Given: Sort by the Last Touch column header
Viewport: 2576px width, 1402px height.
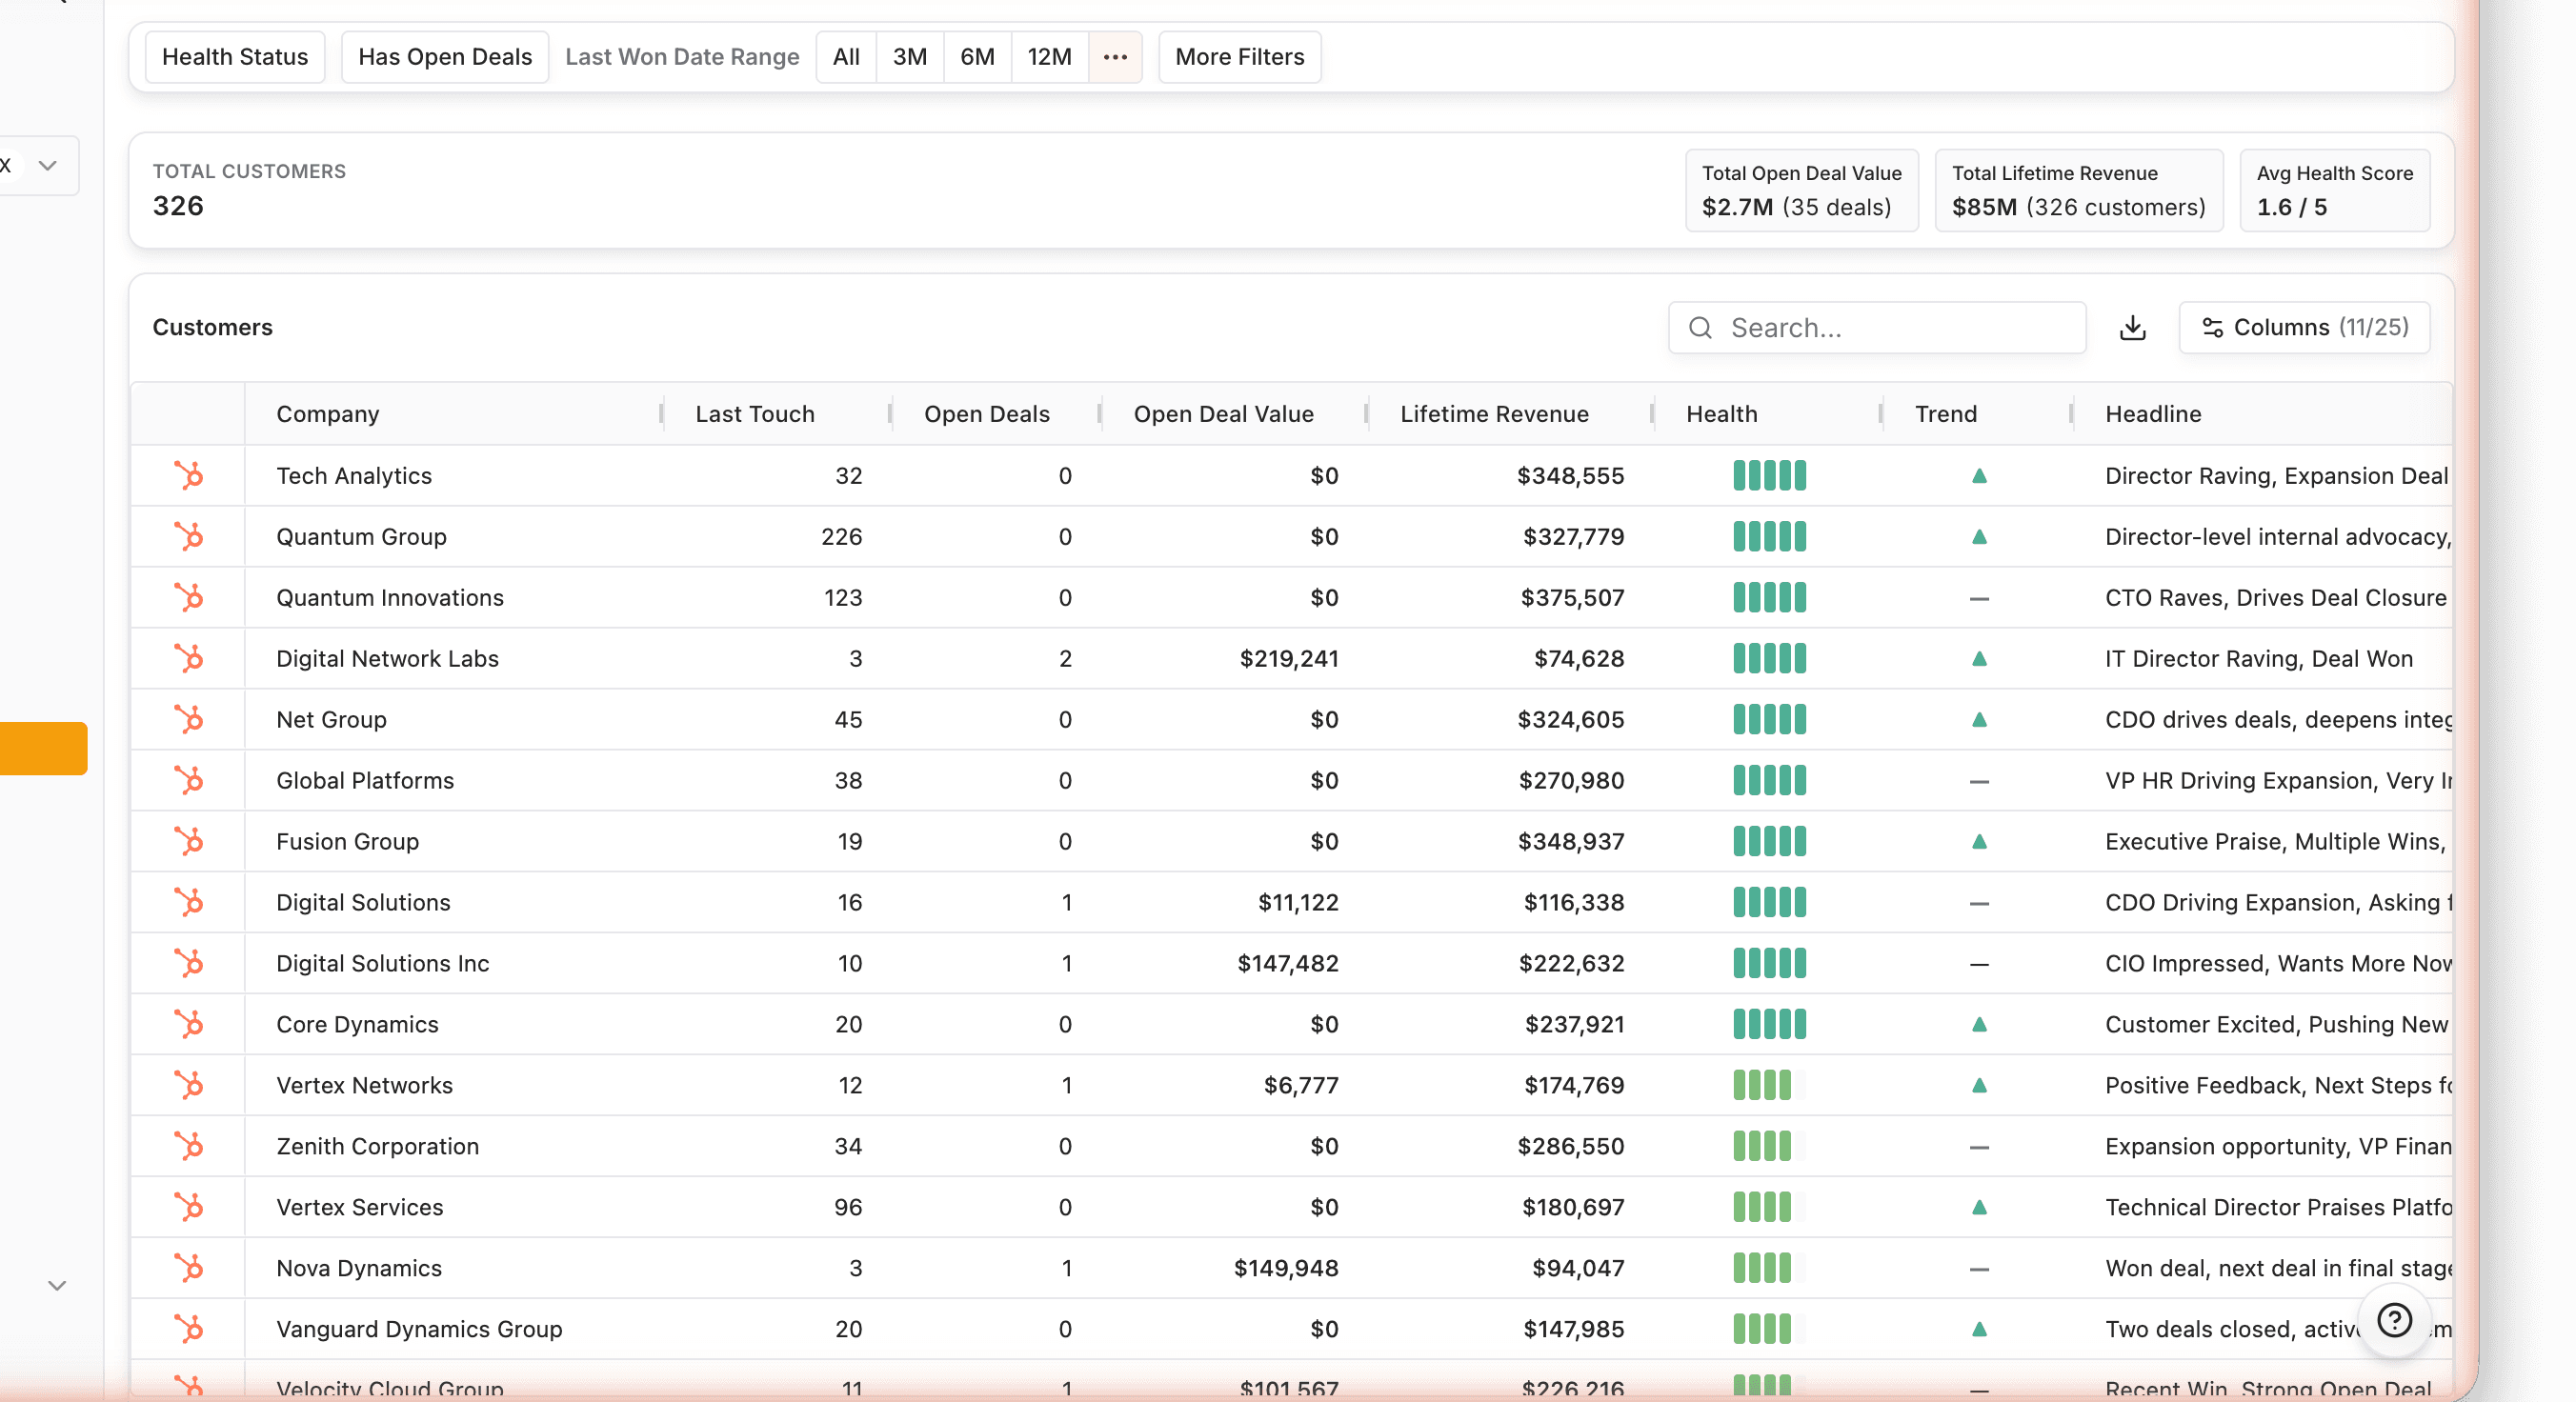Looking at the screenshot, I should [x=754, y=414].
